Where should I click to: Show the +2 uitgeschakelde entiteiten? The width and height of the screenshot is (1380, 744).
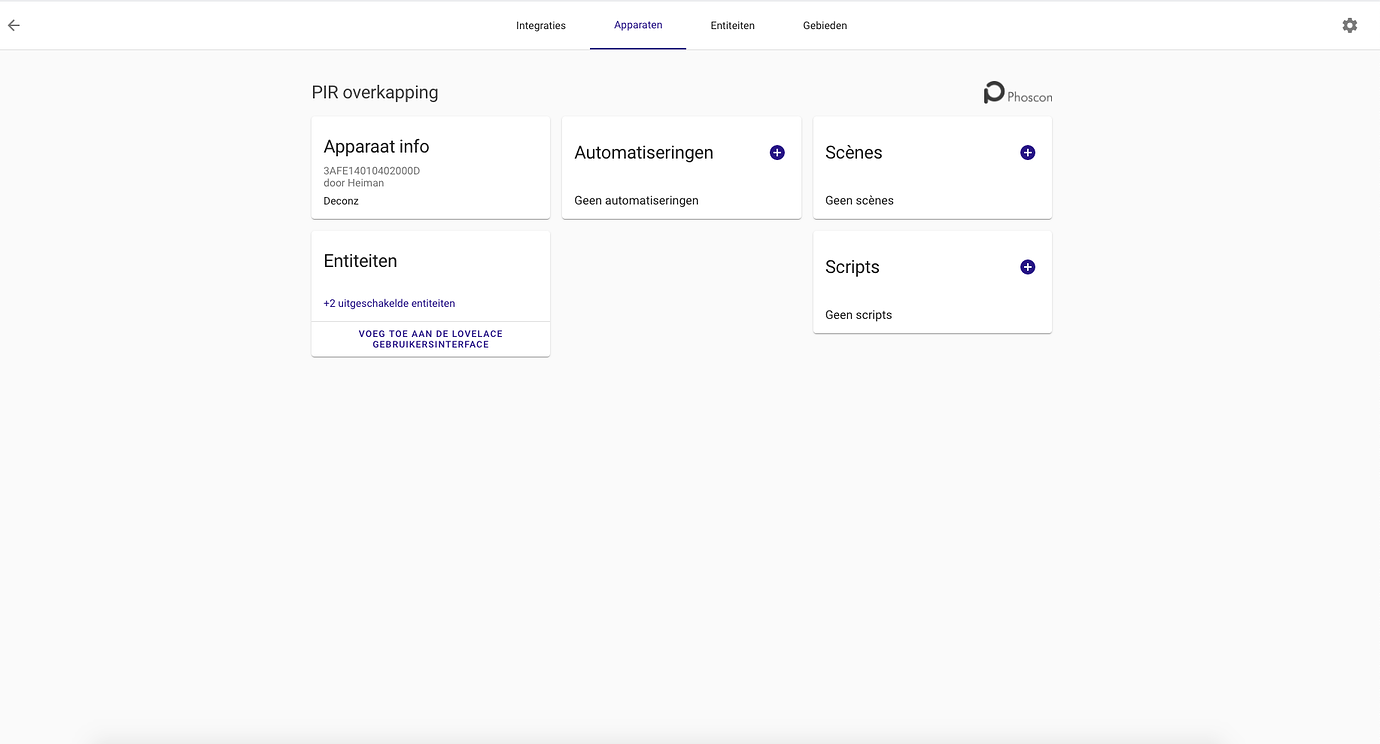[x=388, y=303]
